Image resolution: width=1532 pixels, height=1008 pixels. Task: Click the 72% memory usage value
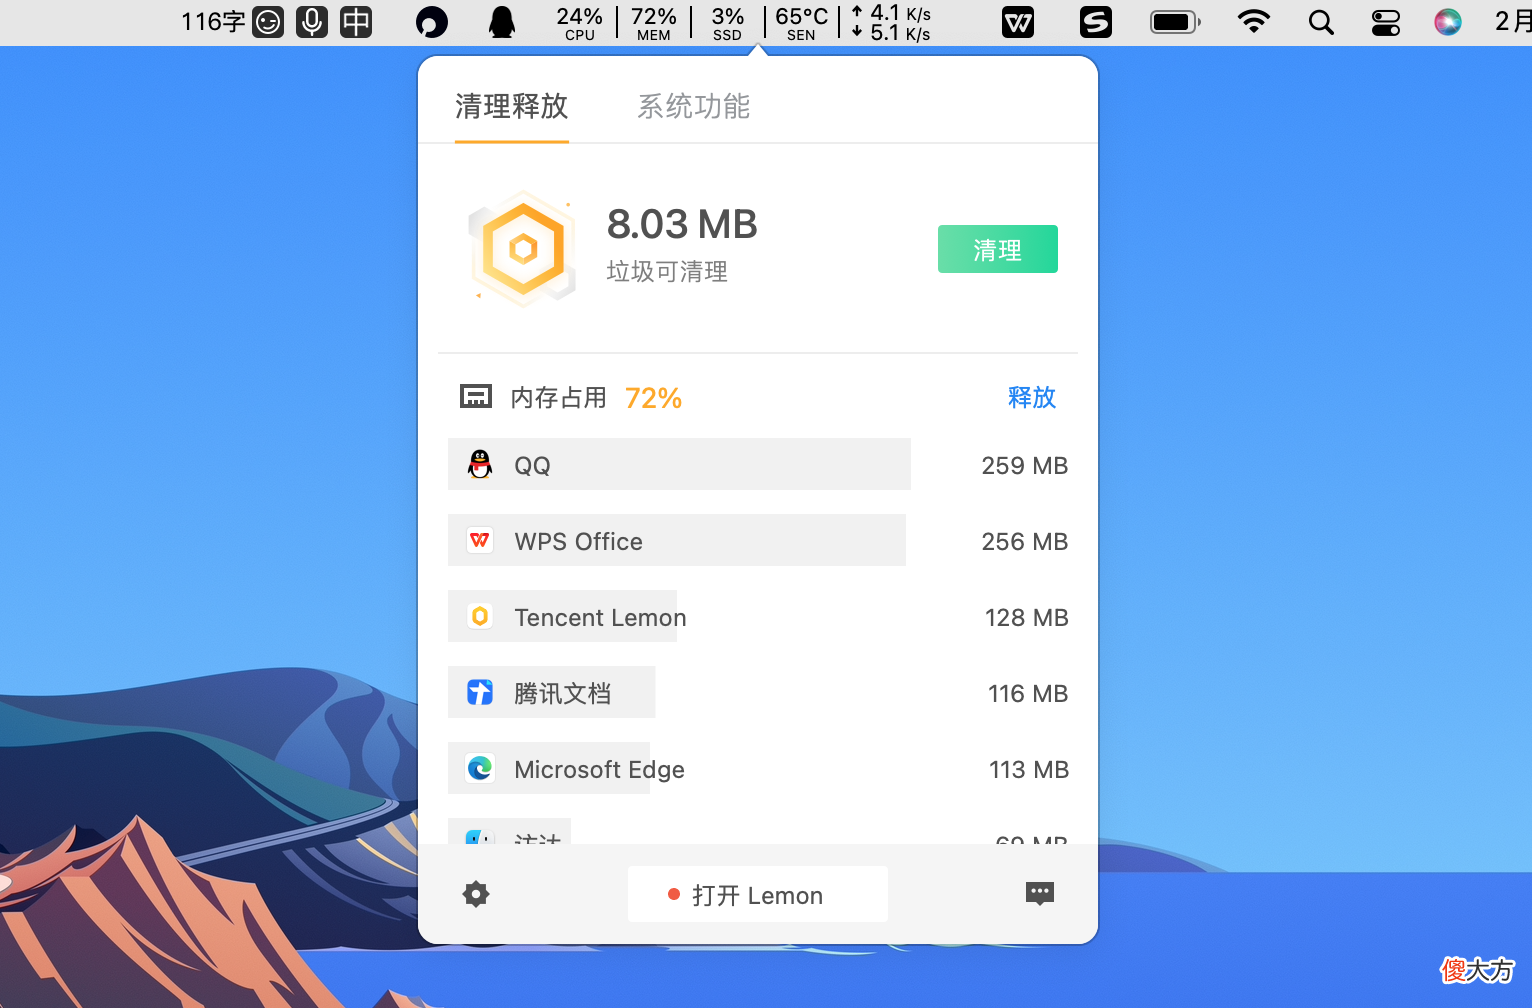coord(653,398)
